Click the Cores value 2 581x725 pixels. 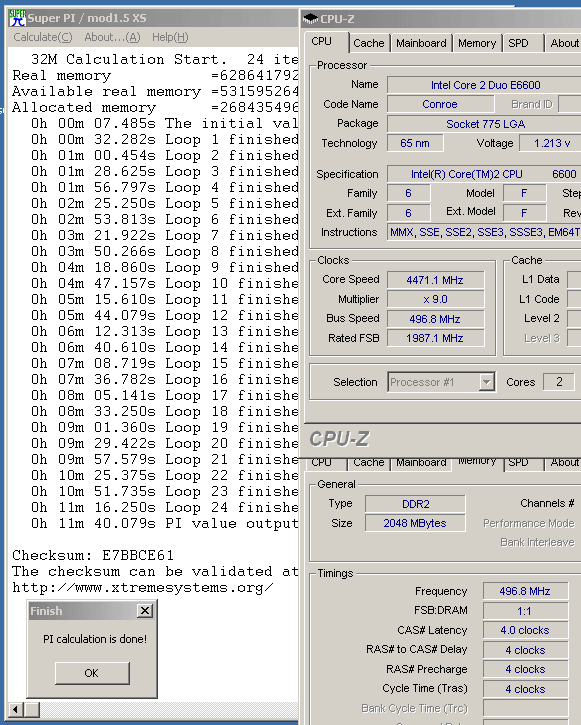coord(559,382)
